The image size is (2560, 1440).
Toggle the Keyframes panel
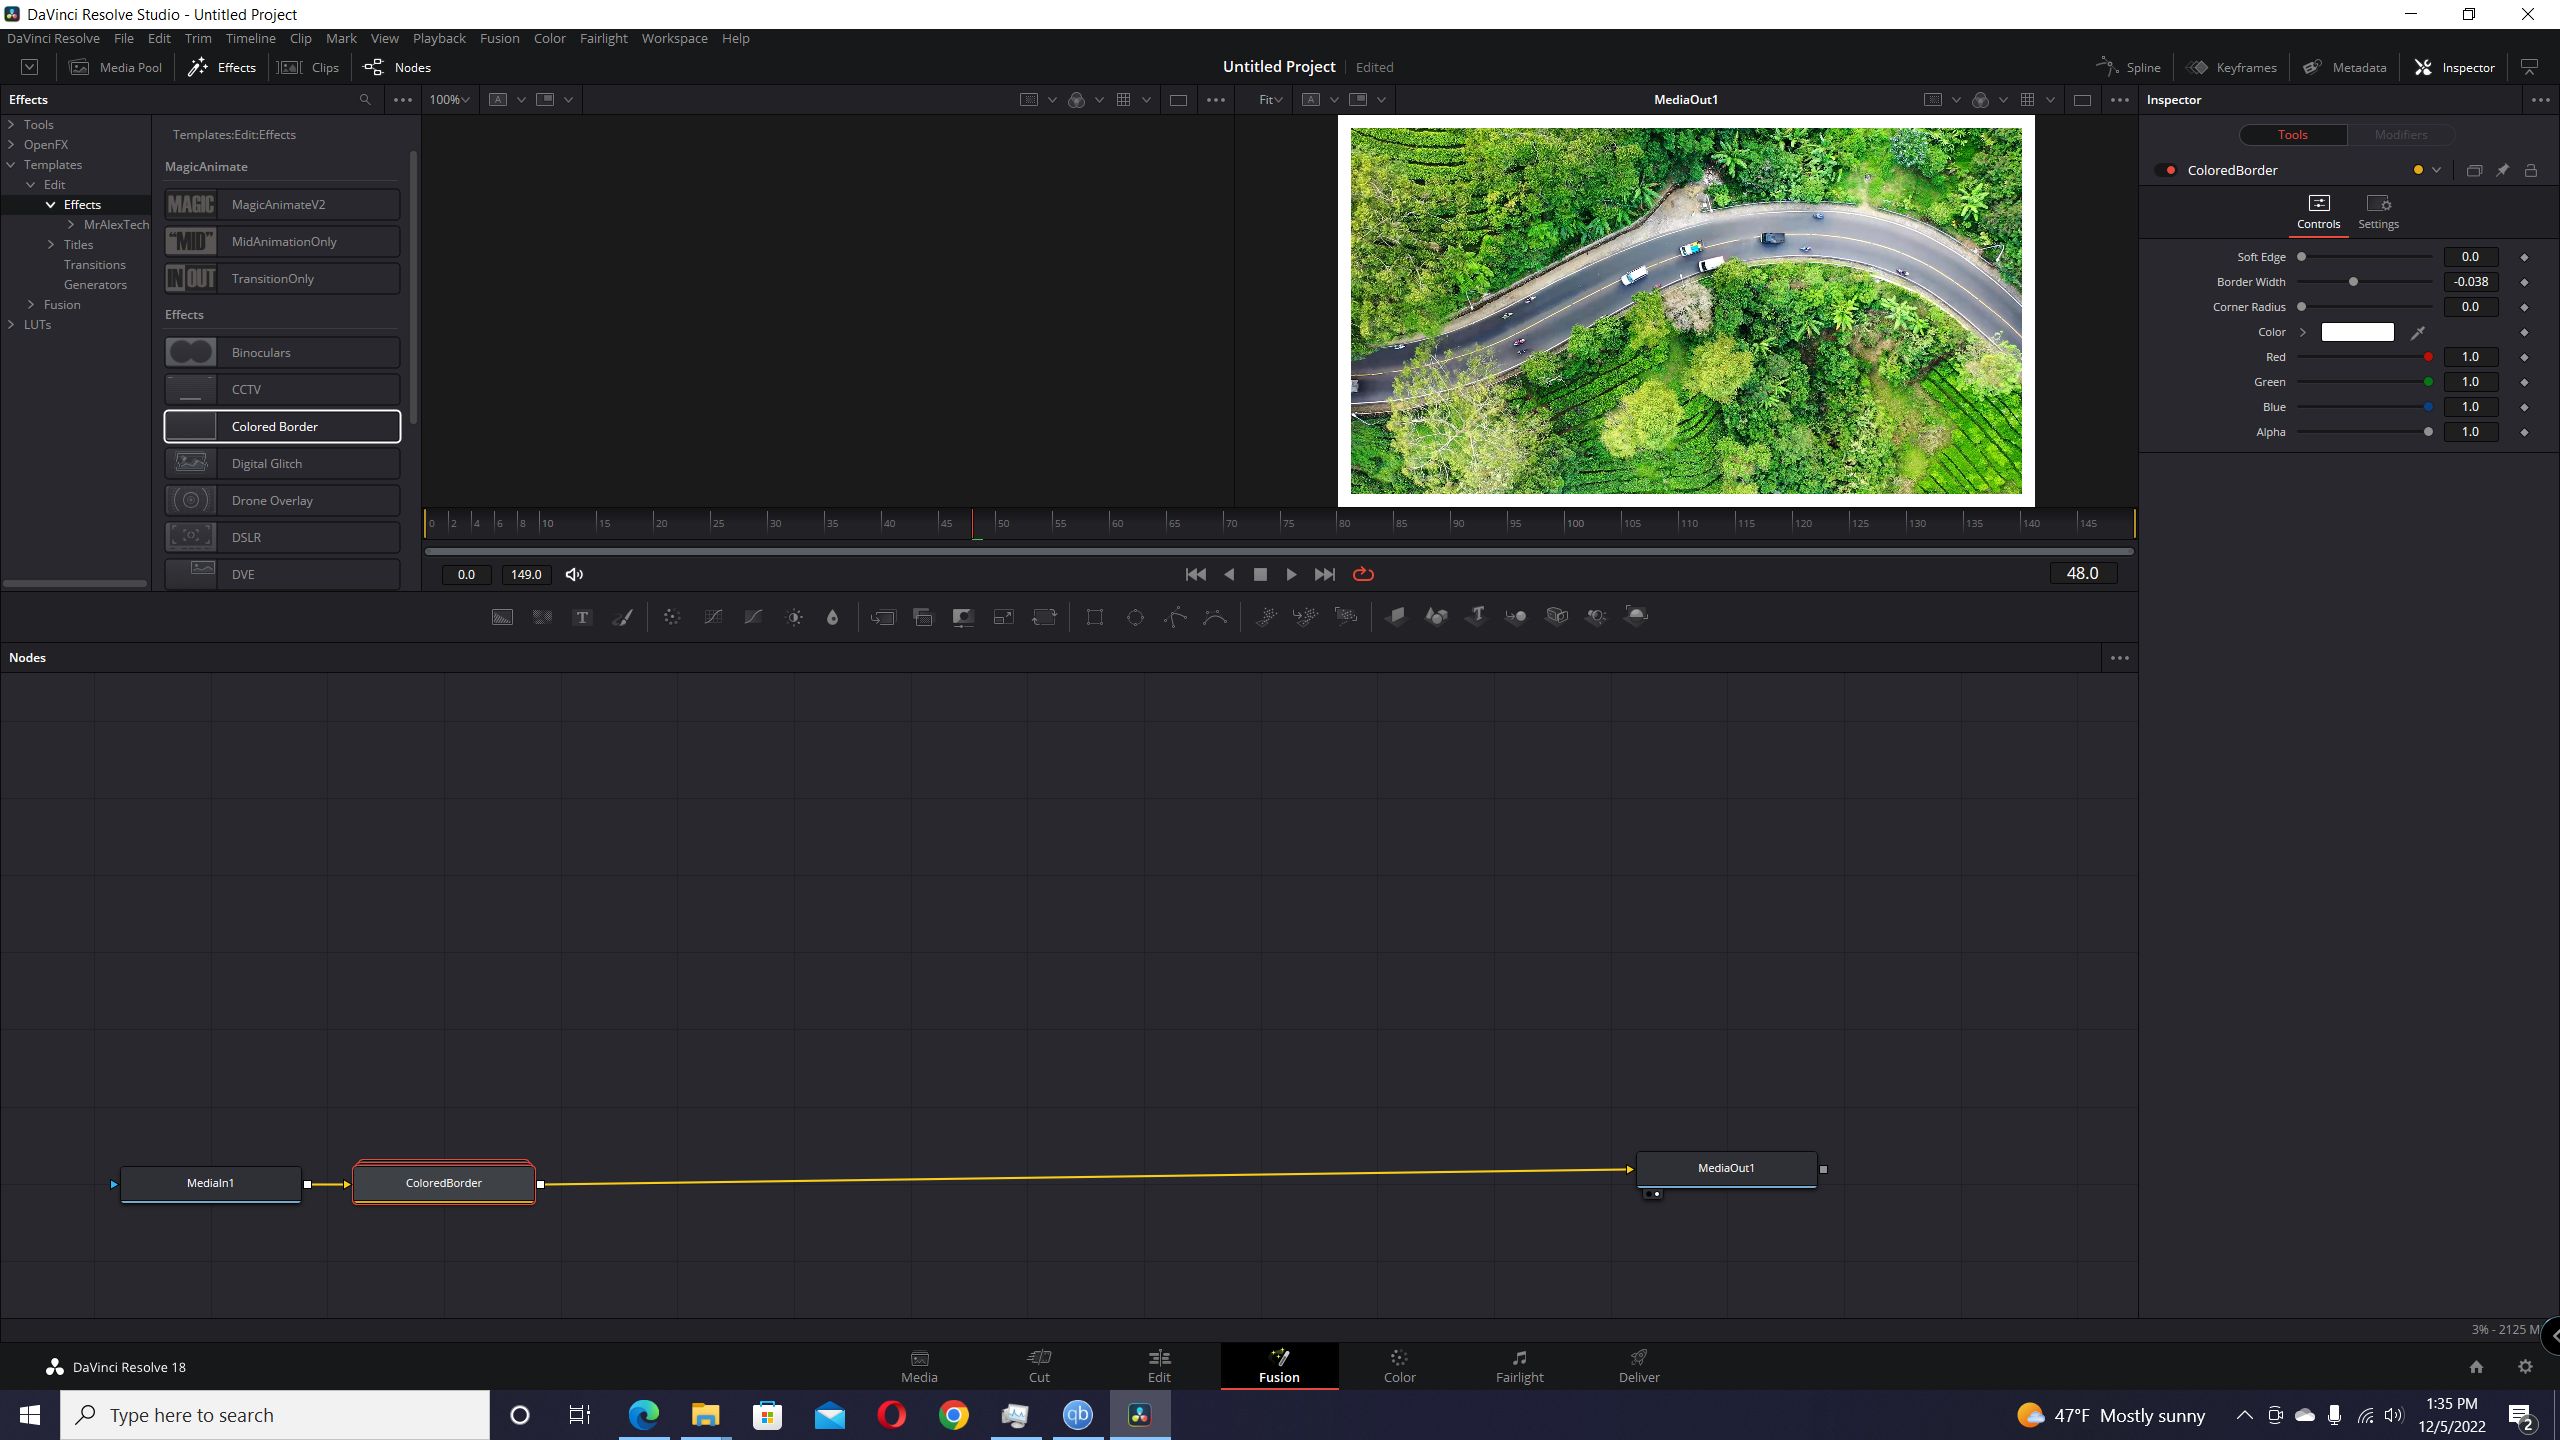2231,67
